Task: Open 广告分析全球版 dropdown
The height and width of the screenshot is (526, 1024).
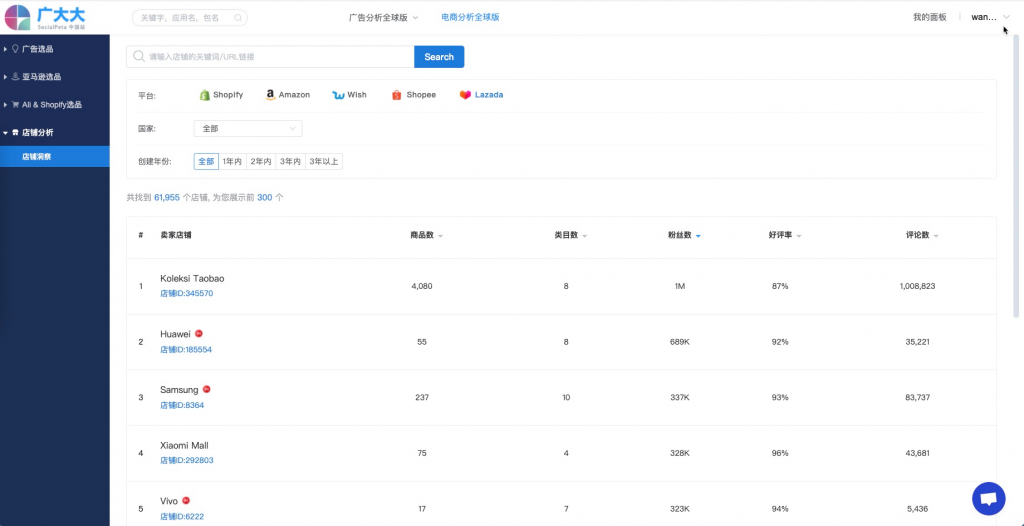Action: coord(383,18)
